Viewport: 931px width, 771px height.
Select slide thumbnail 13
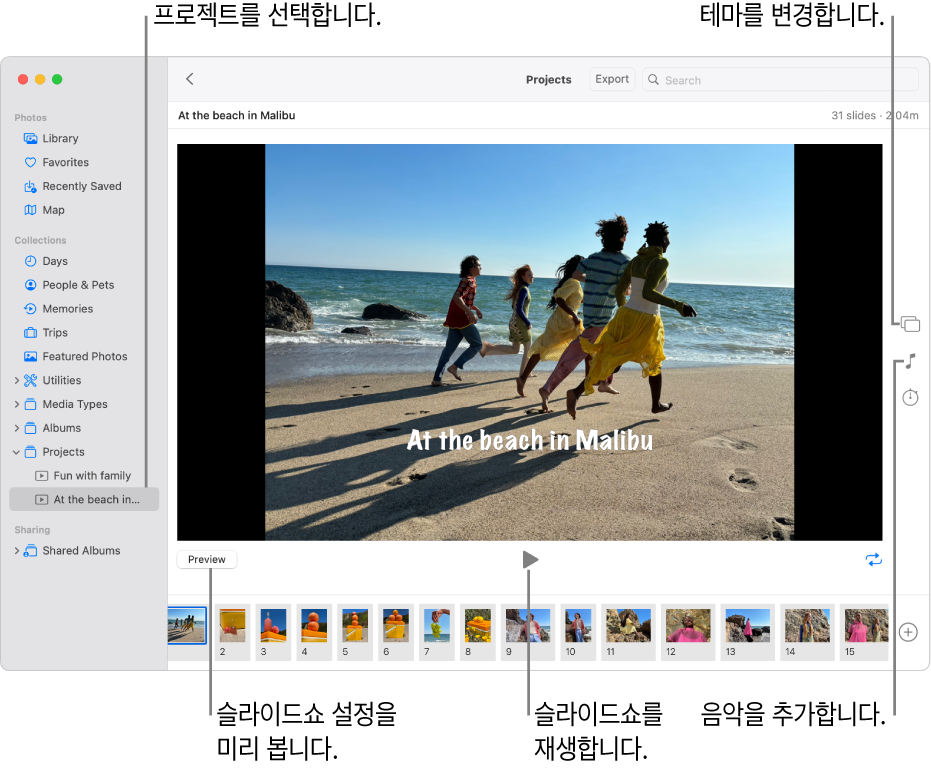click(x=748, y=632)
